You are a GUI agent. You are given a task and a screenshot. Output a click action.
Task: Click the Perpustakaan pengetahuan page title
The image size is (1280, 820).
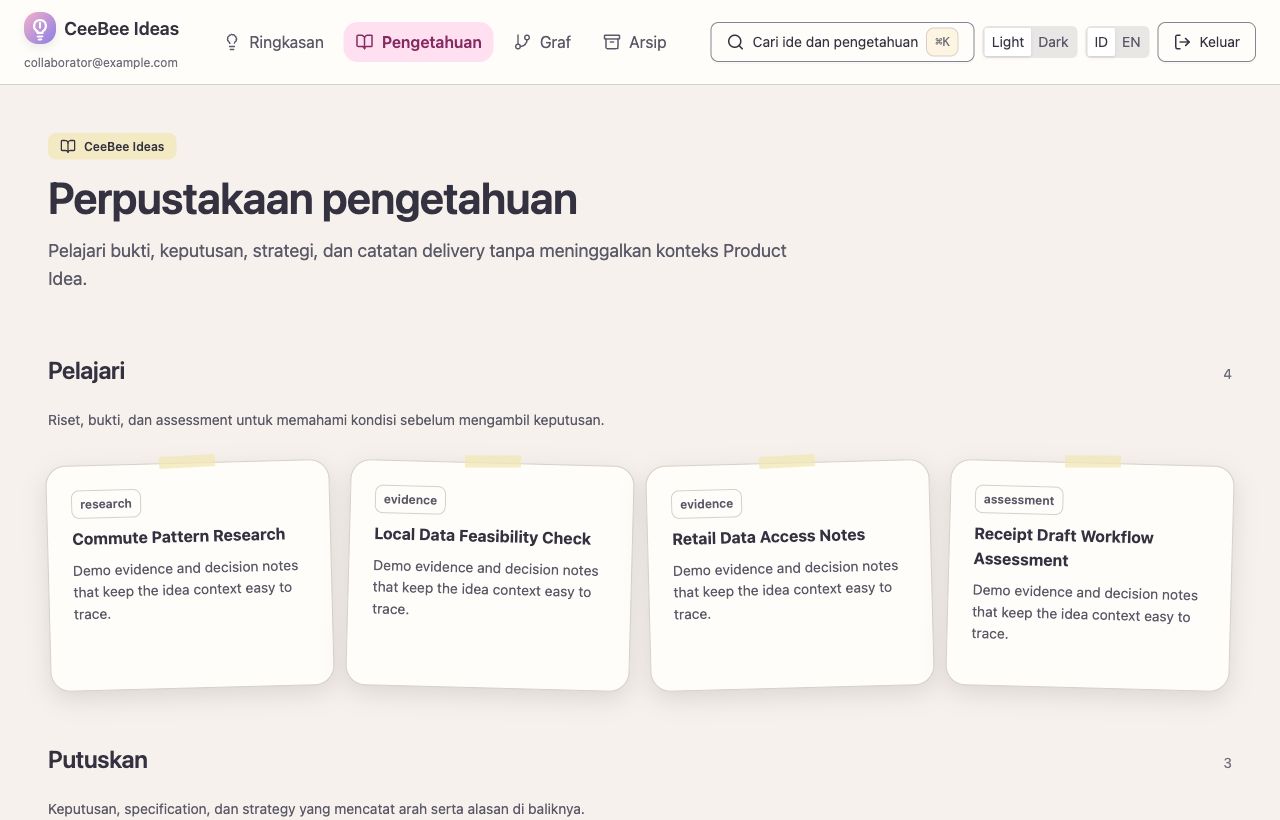313,199
